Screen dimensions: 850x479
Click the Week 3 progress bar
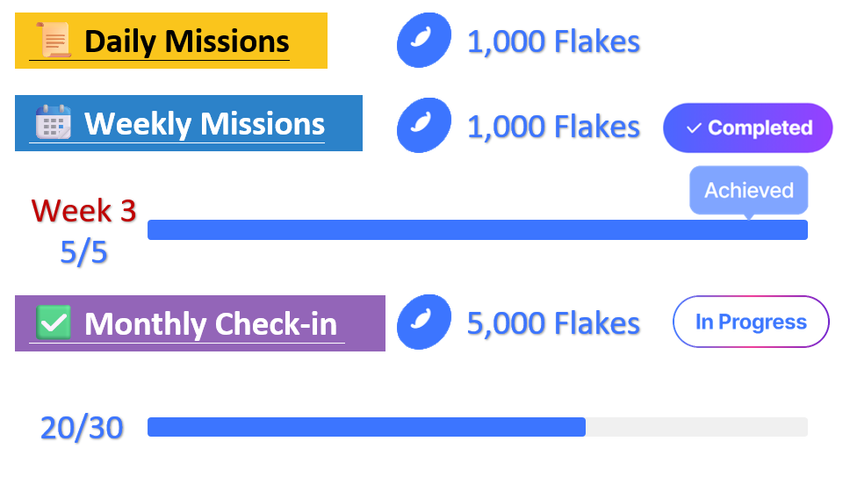[x=477, y=230]
